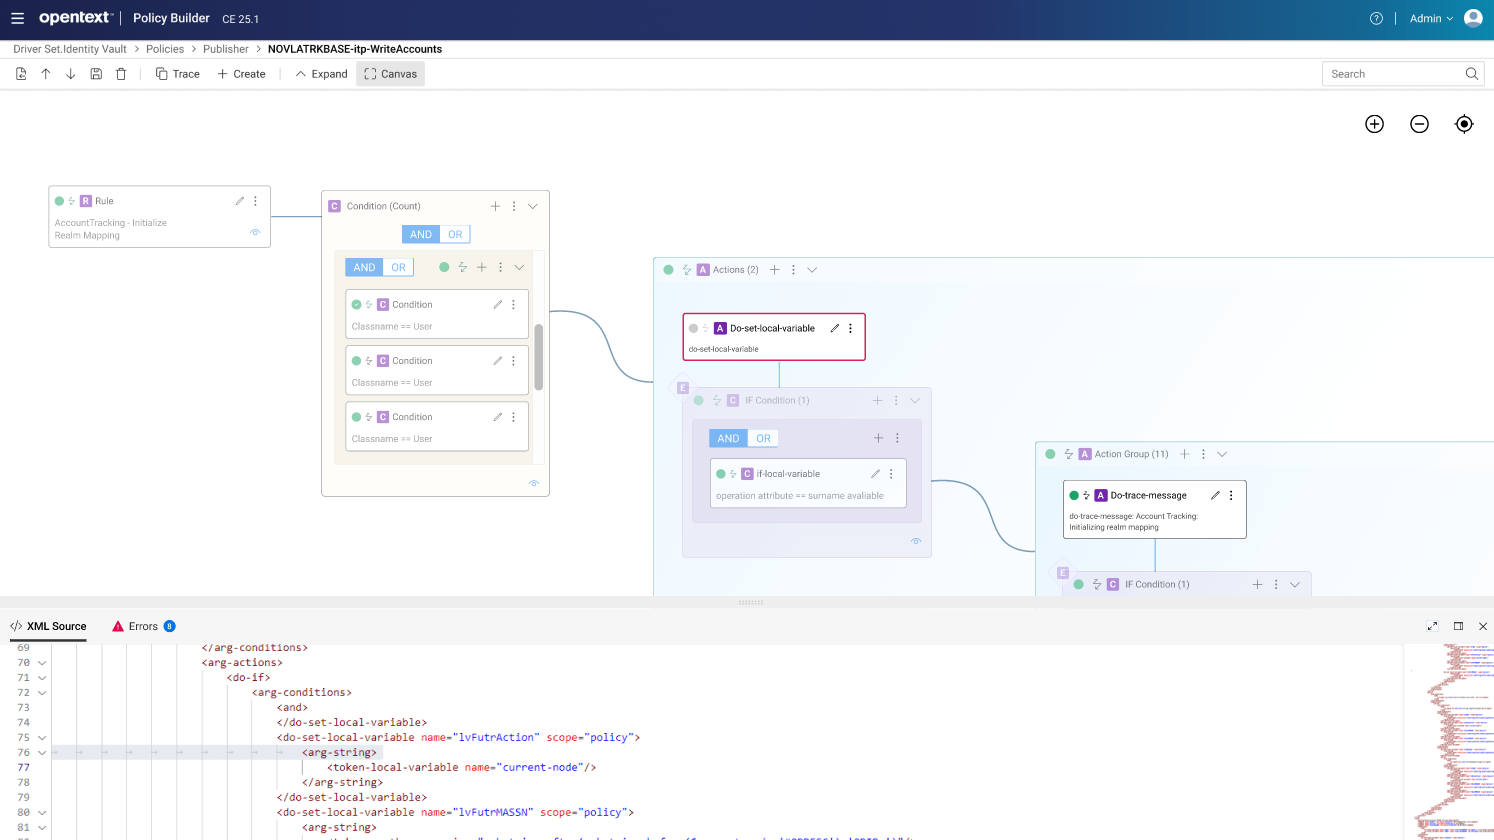Open the hamburger navigation menu
This screenshot has width=1494, height=840.
click(x=17, y=18)
